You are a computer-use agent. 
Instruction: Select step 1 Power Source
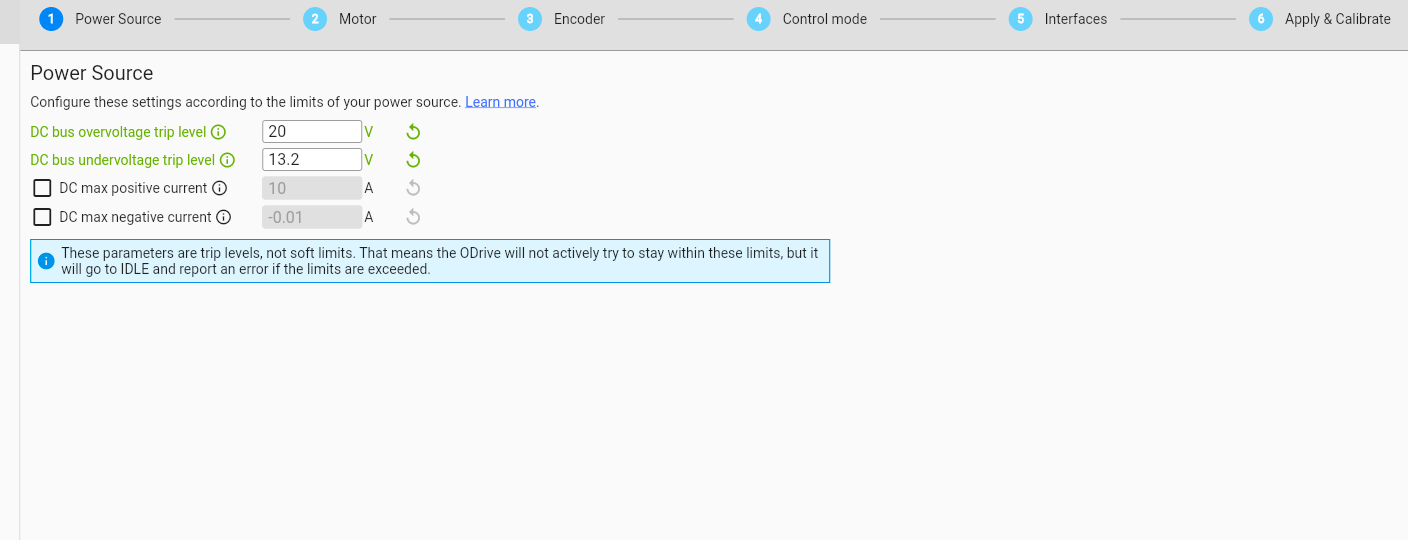100,19
